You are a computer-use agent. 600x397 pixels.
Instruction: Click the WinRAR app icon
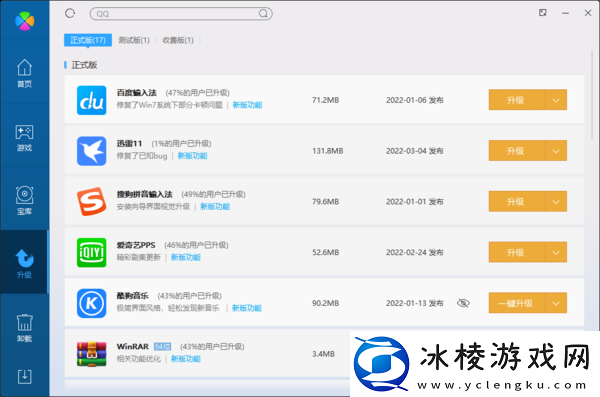pos(91,354)
